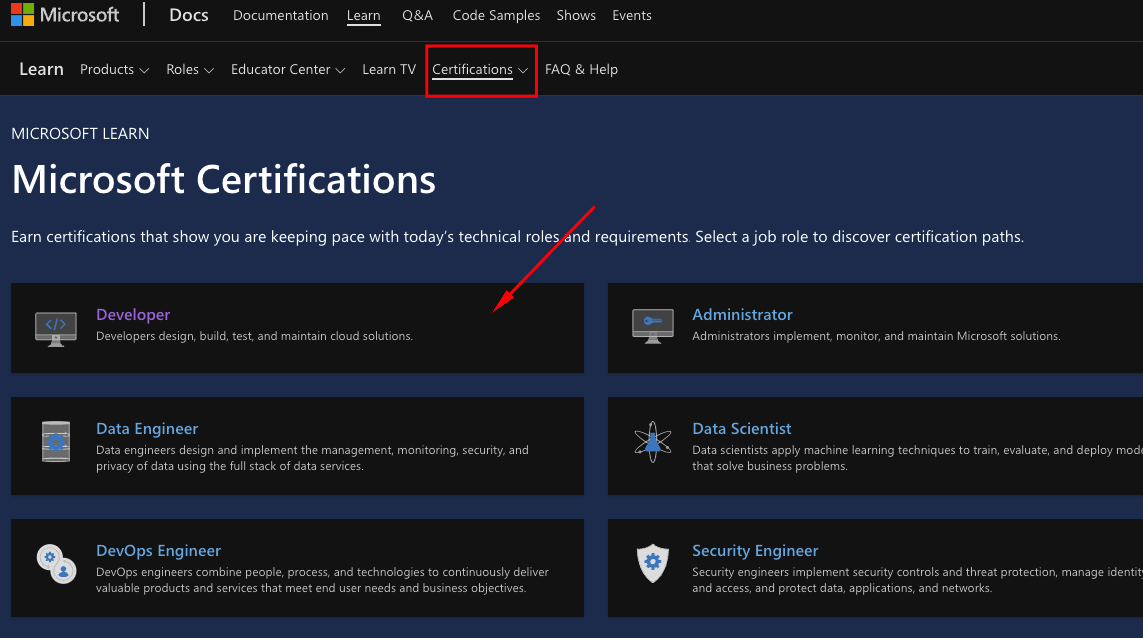Click 'Security engineers implement security controls' description
The image size is (1143, 638).
(918, 580)
